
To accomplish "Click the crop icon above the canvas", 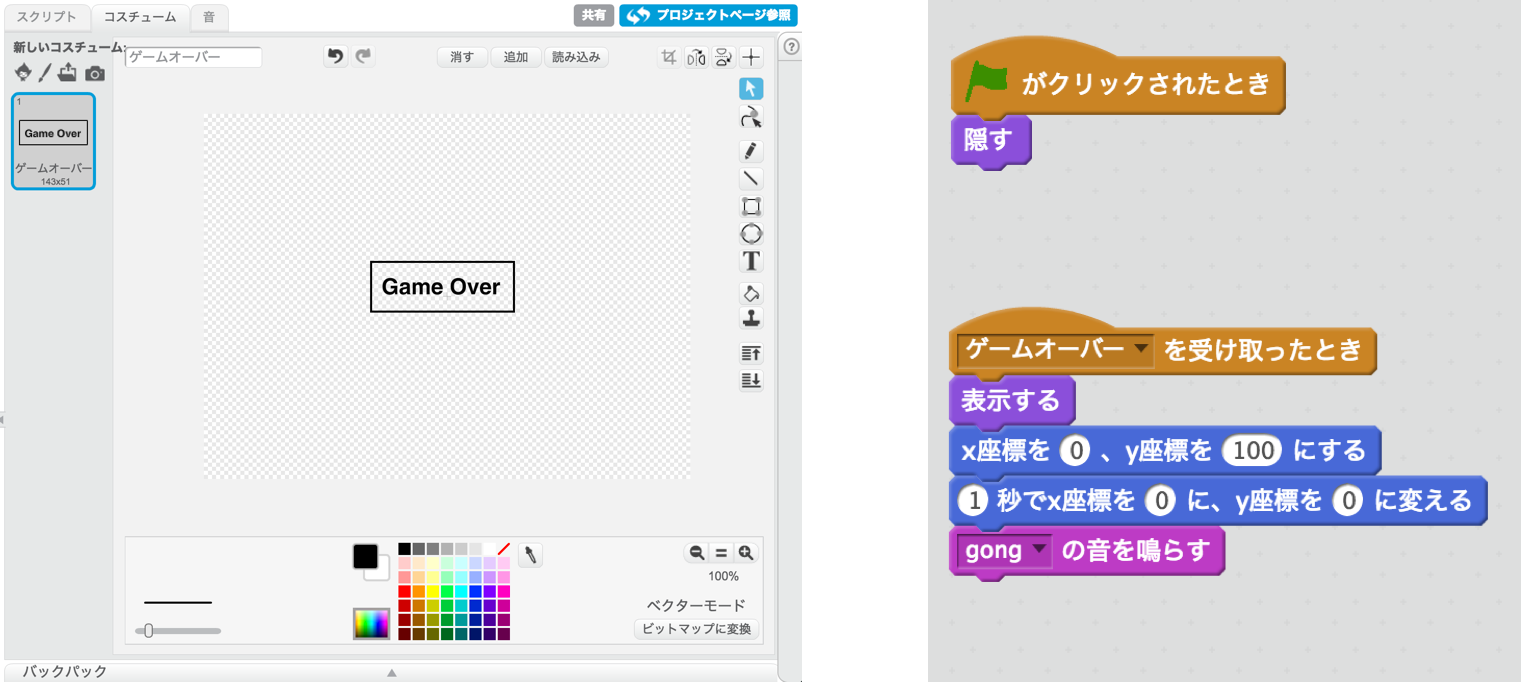I will (x=668, y=57).
